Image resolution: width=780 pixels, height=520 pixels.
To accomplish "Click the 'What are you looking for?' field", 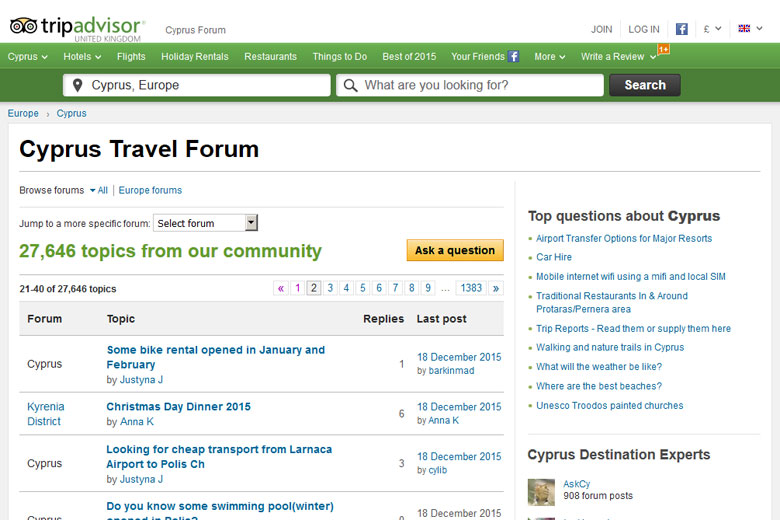I will 470,85.
